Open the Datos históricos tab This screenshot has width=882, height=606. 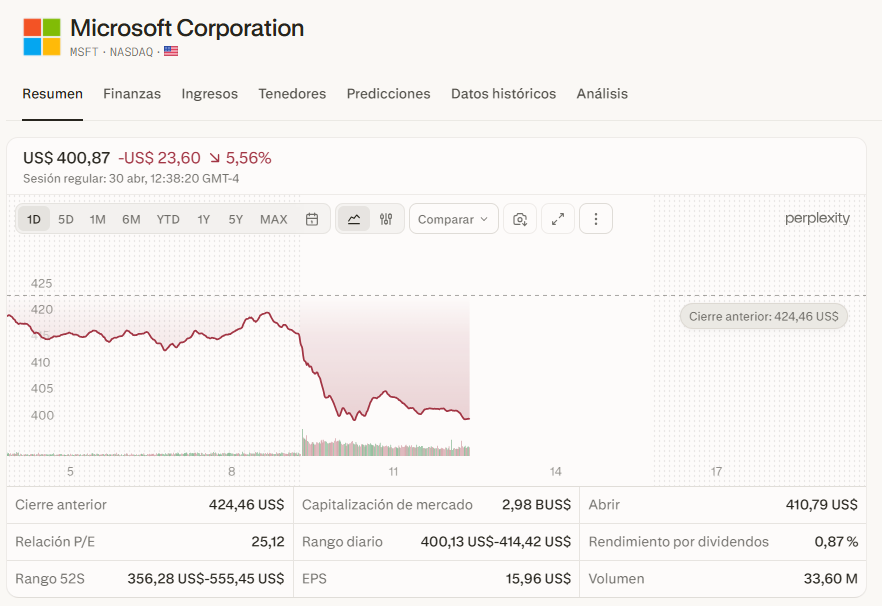coord(503,94)
